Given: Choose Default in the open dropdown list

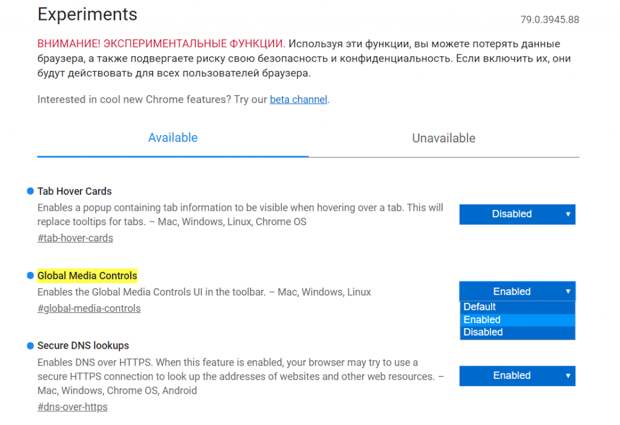Looking at the screenshot, I should point(517,307).
